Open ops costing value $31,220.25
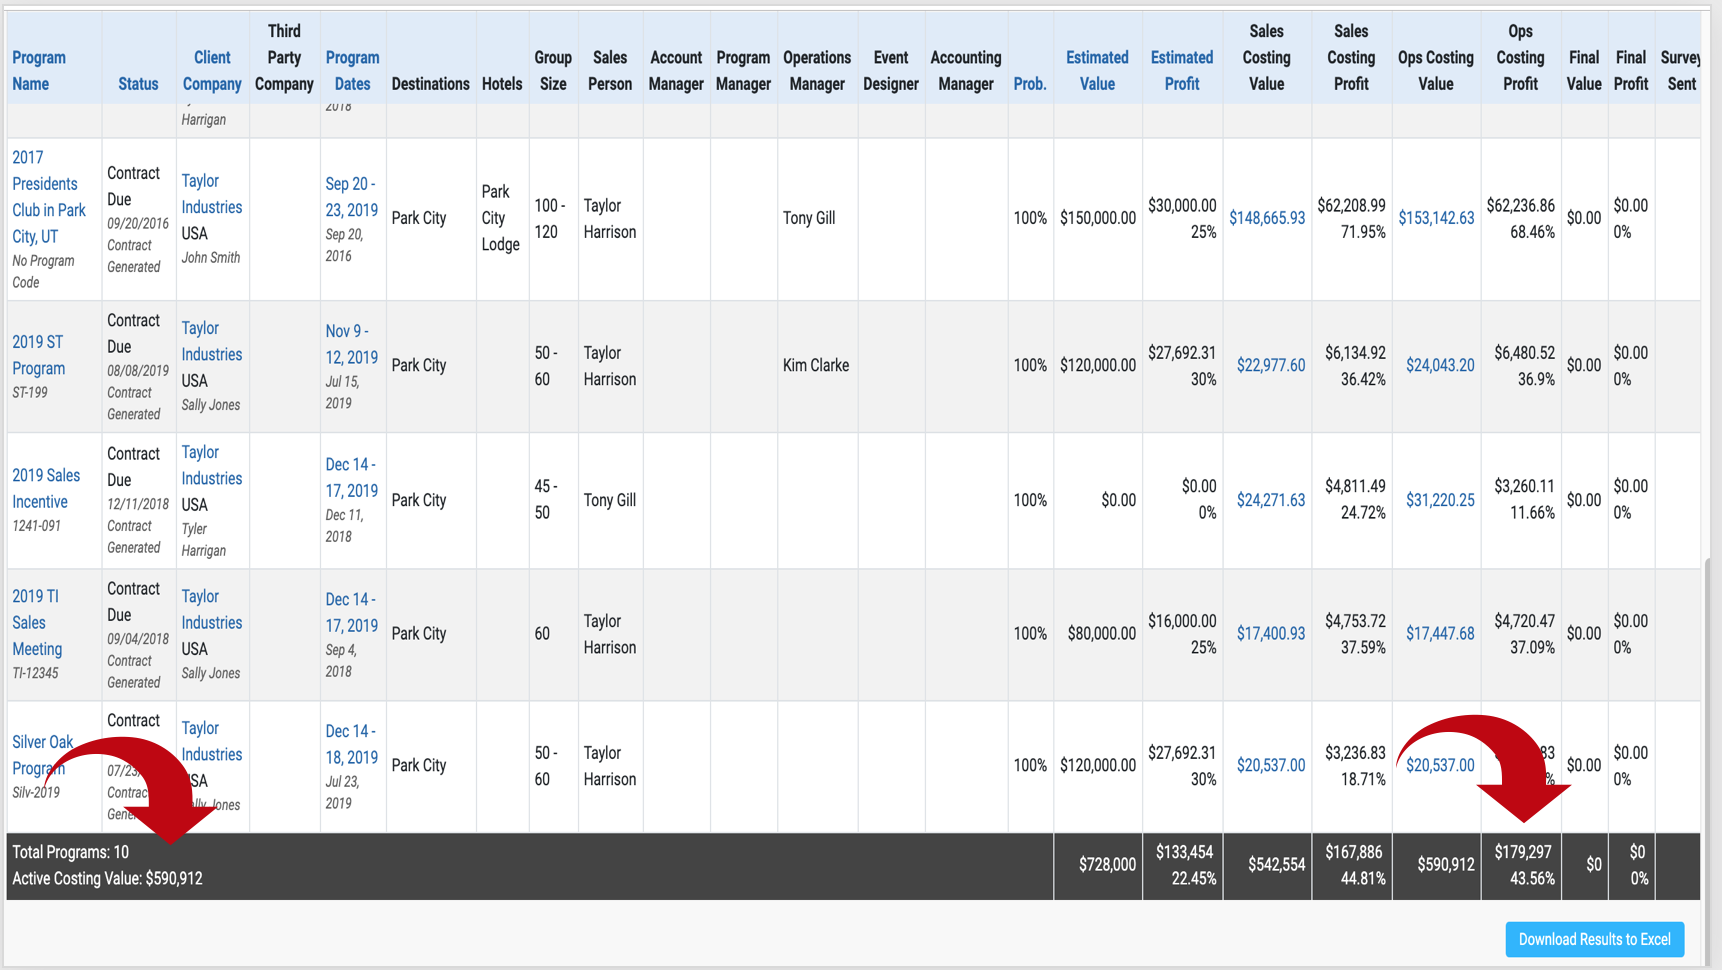The width and height of the screenshot is (1722, 970). [x=1440, y=500]
